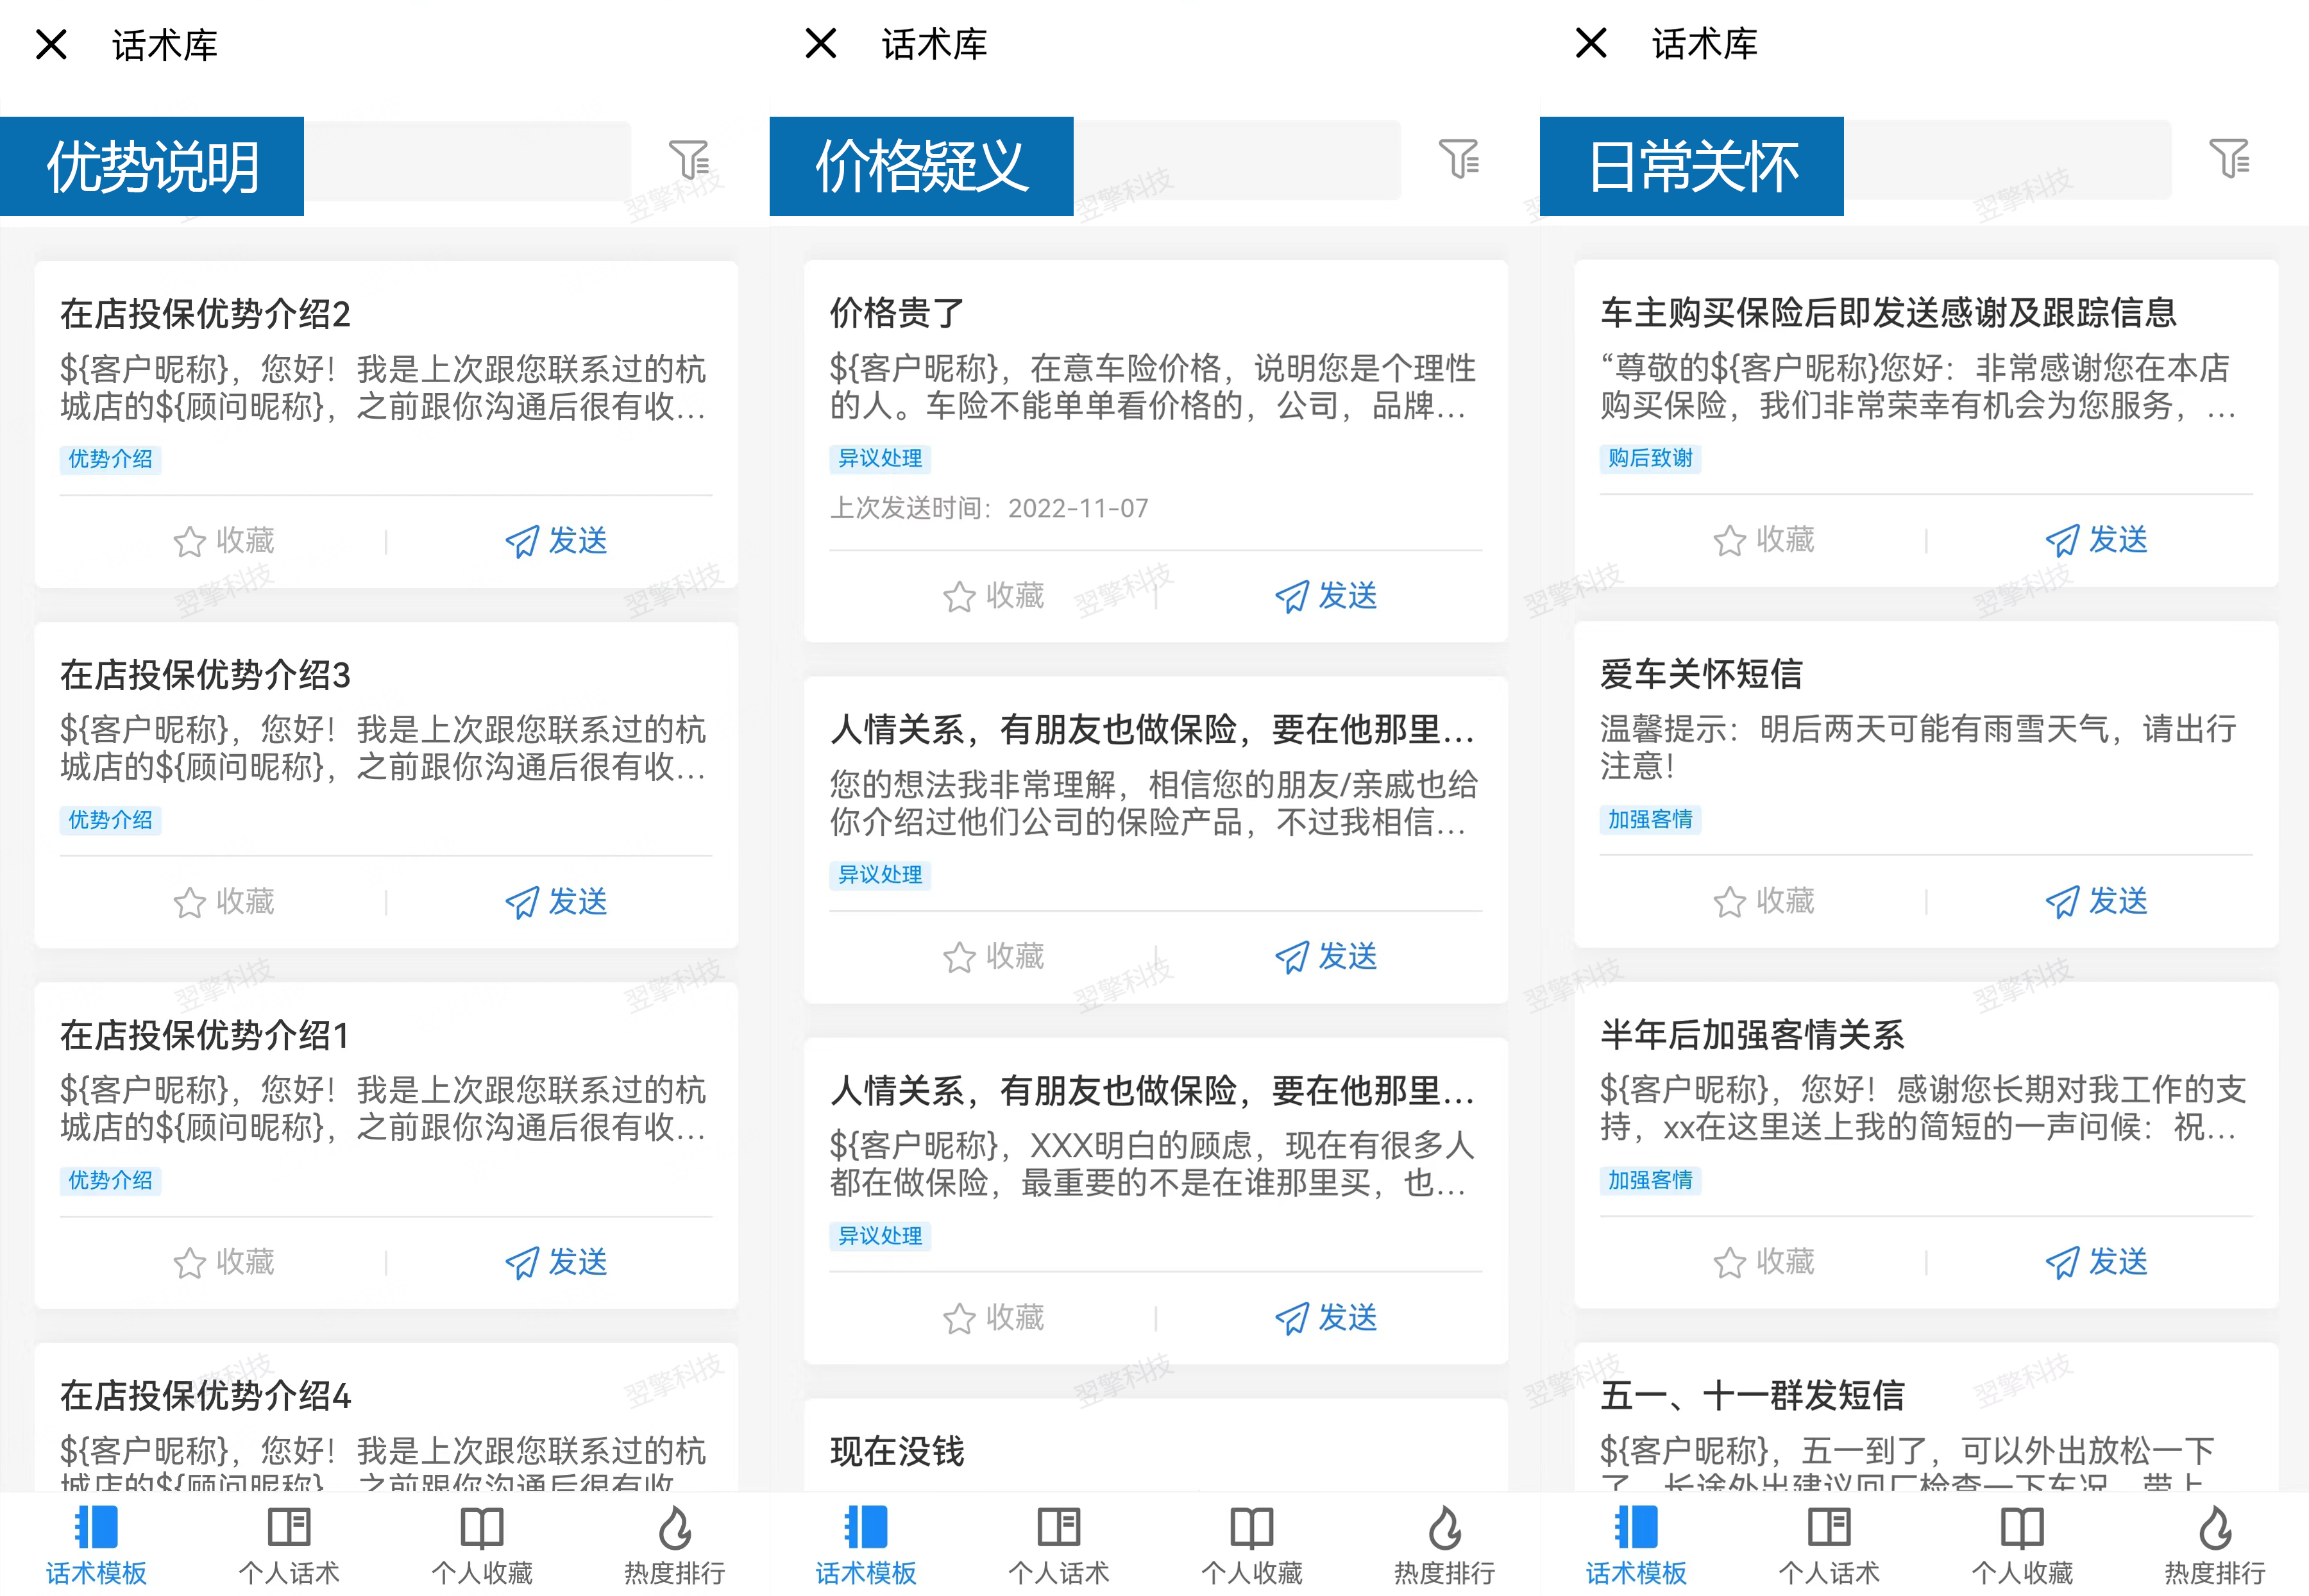This screenshot has height=1596, width=2309.
Task: Open filter icon in 价格疑义 panel
Action: (1458, 159)
